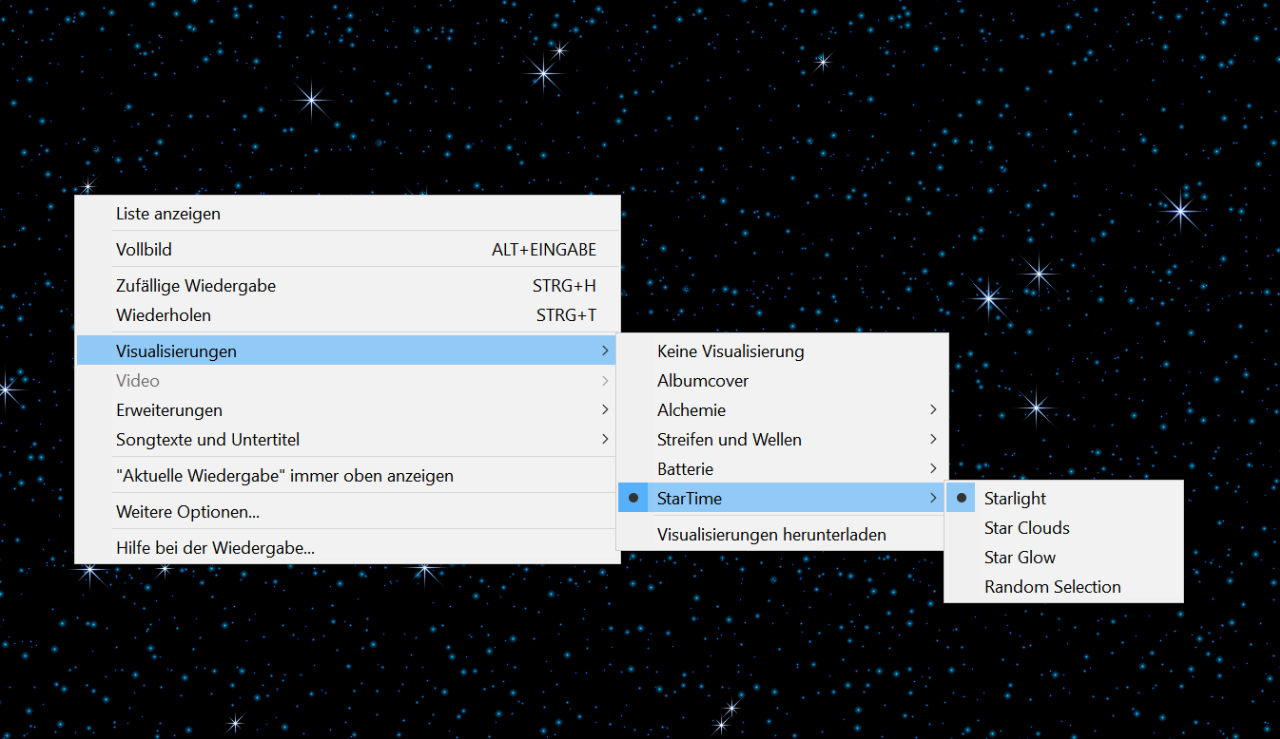Click 'Visualisierungen herunterladen' entry
1280x739 pixels.
782,534
